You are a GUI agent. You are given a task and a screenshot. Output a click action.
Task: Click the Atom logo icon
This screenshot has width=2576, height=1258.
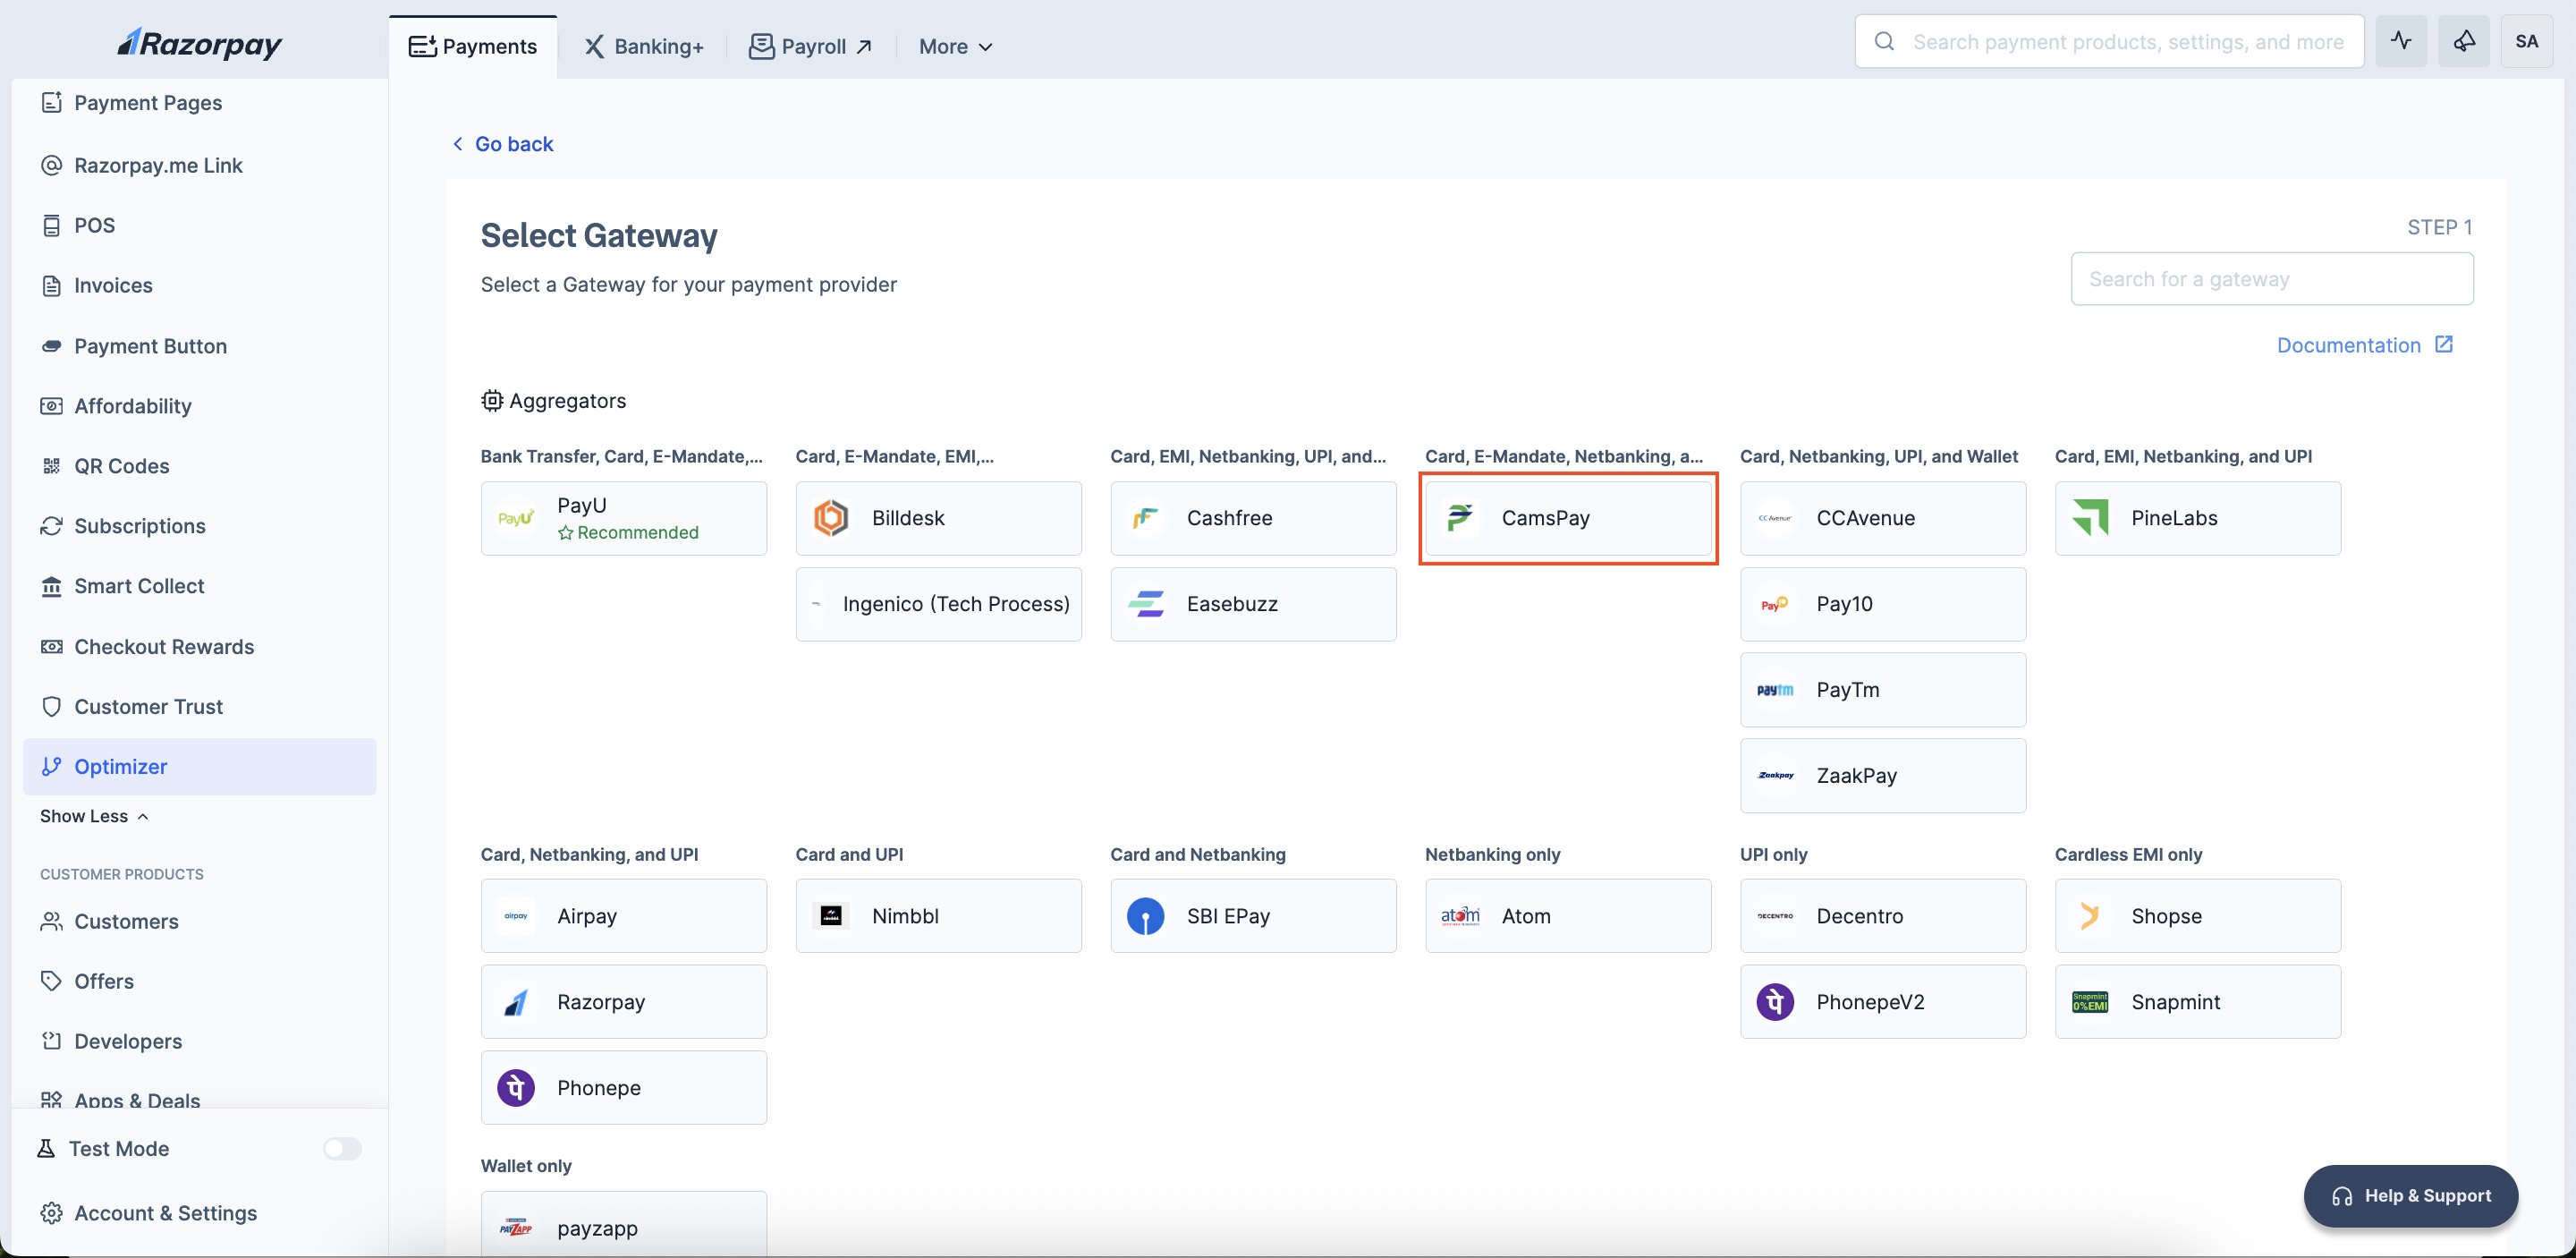click(1461, 916)
